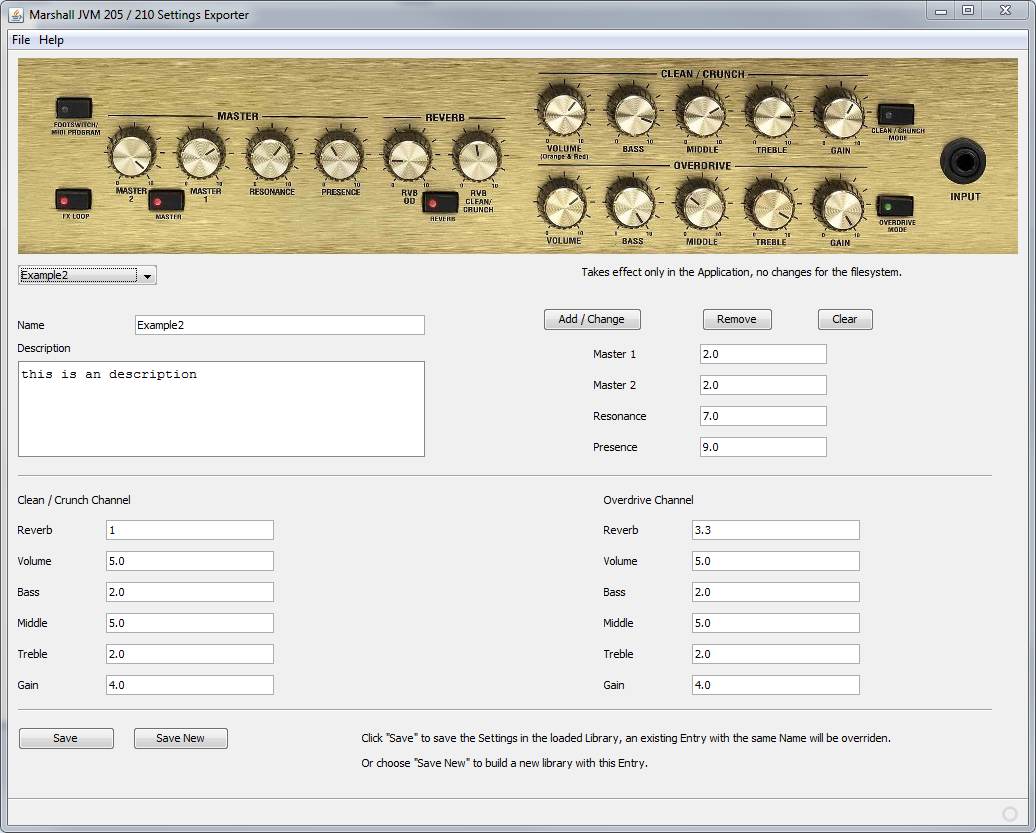The image size is (1036, 833).
Task: Focus Overdrive Bass field
Action: pos(776,592)
